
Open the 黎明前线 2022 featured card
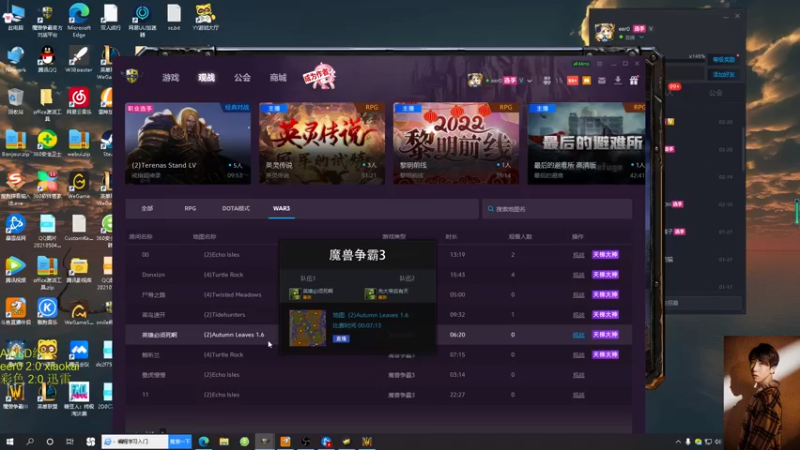coord(456,143)
